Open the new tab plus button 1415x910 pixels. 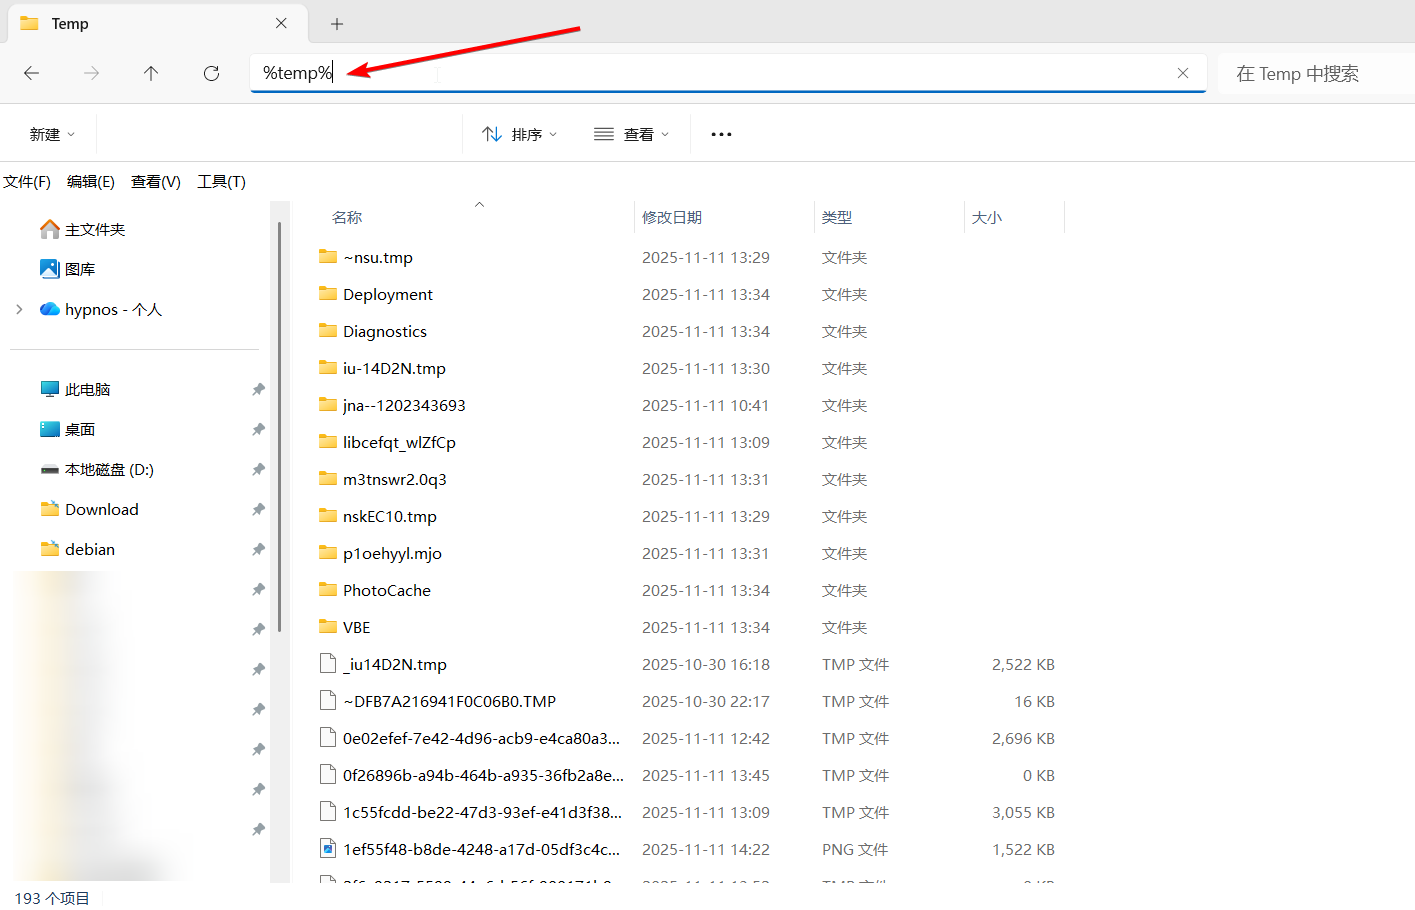click(x=337, y=24)
